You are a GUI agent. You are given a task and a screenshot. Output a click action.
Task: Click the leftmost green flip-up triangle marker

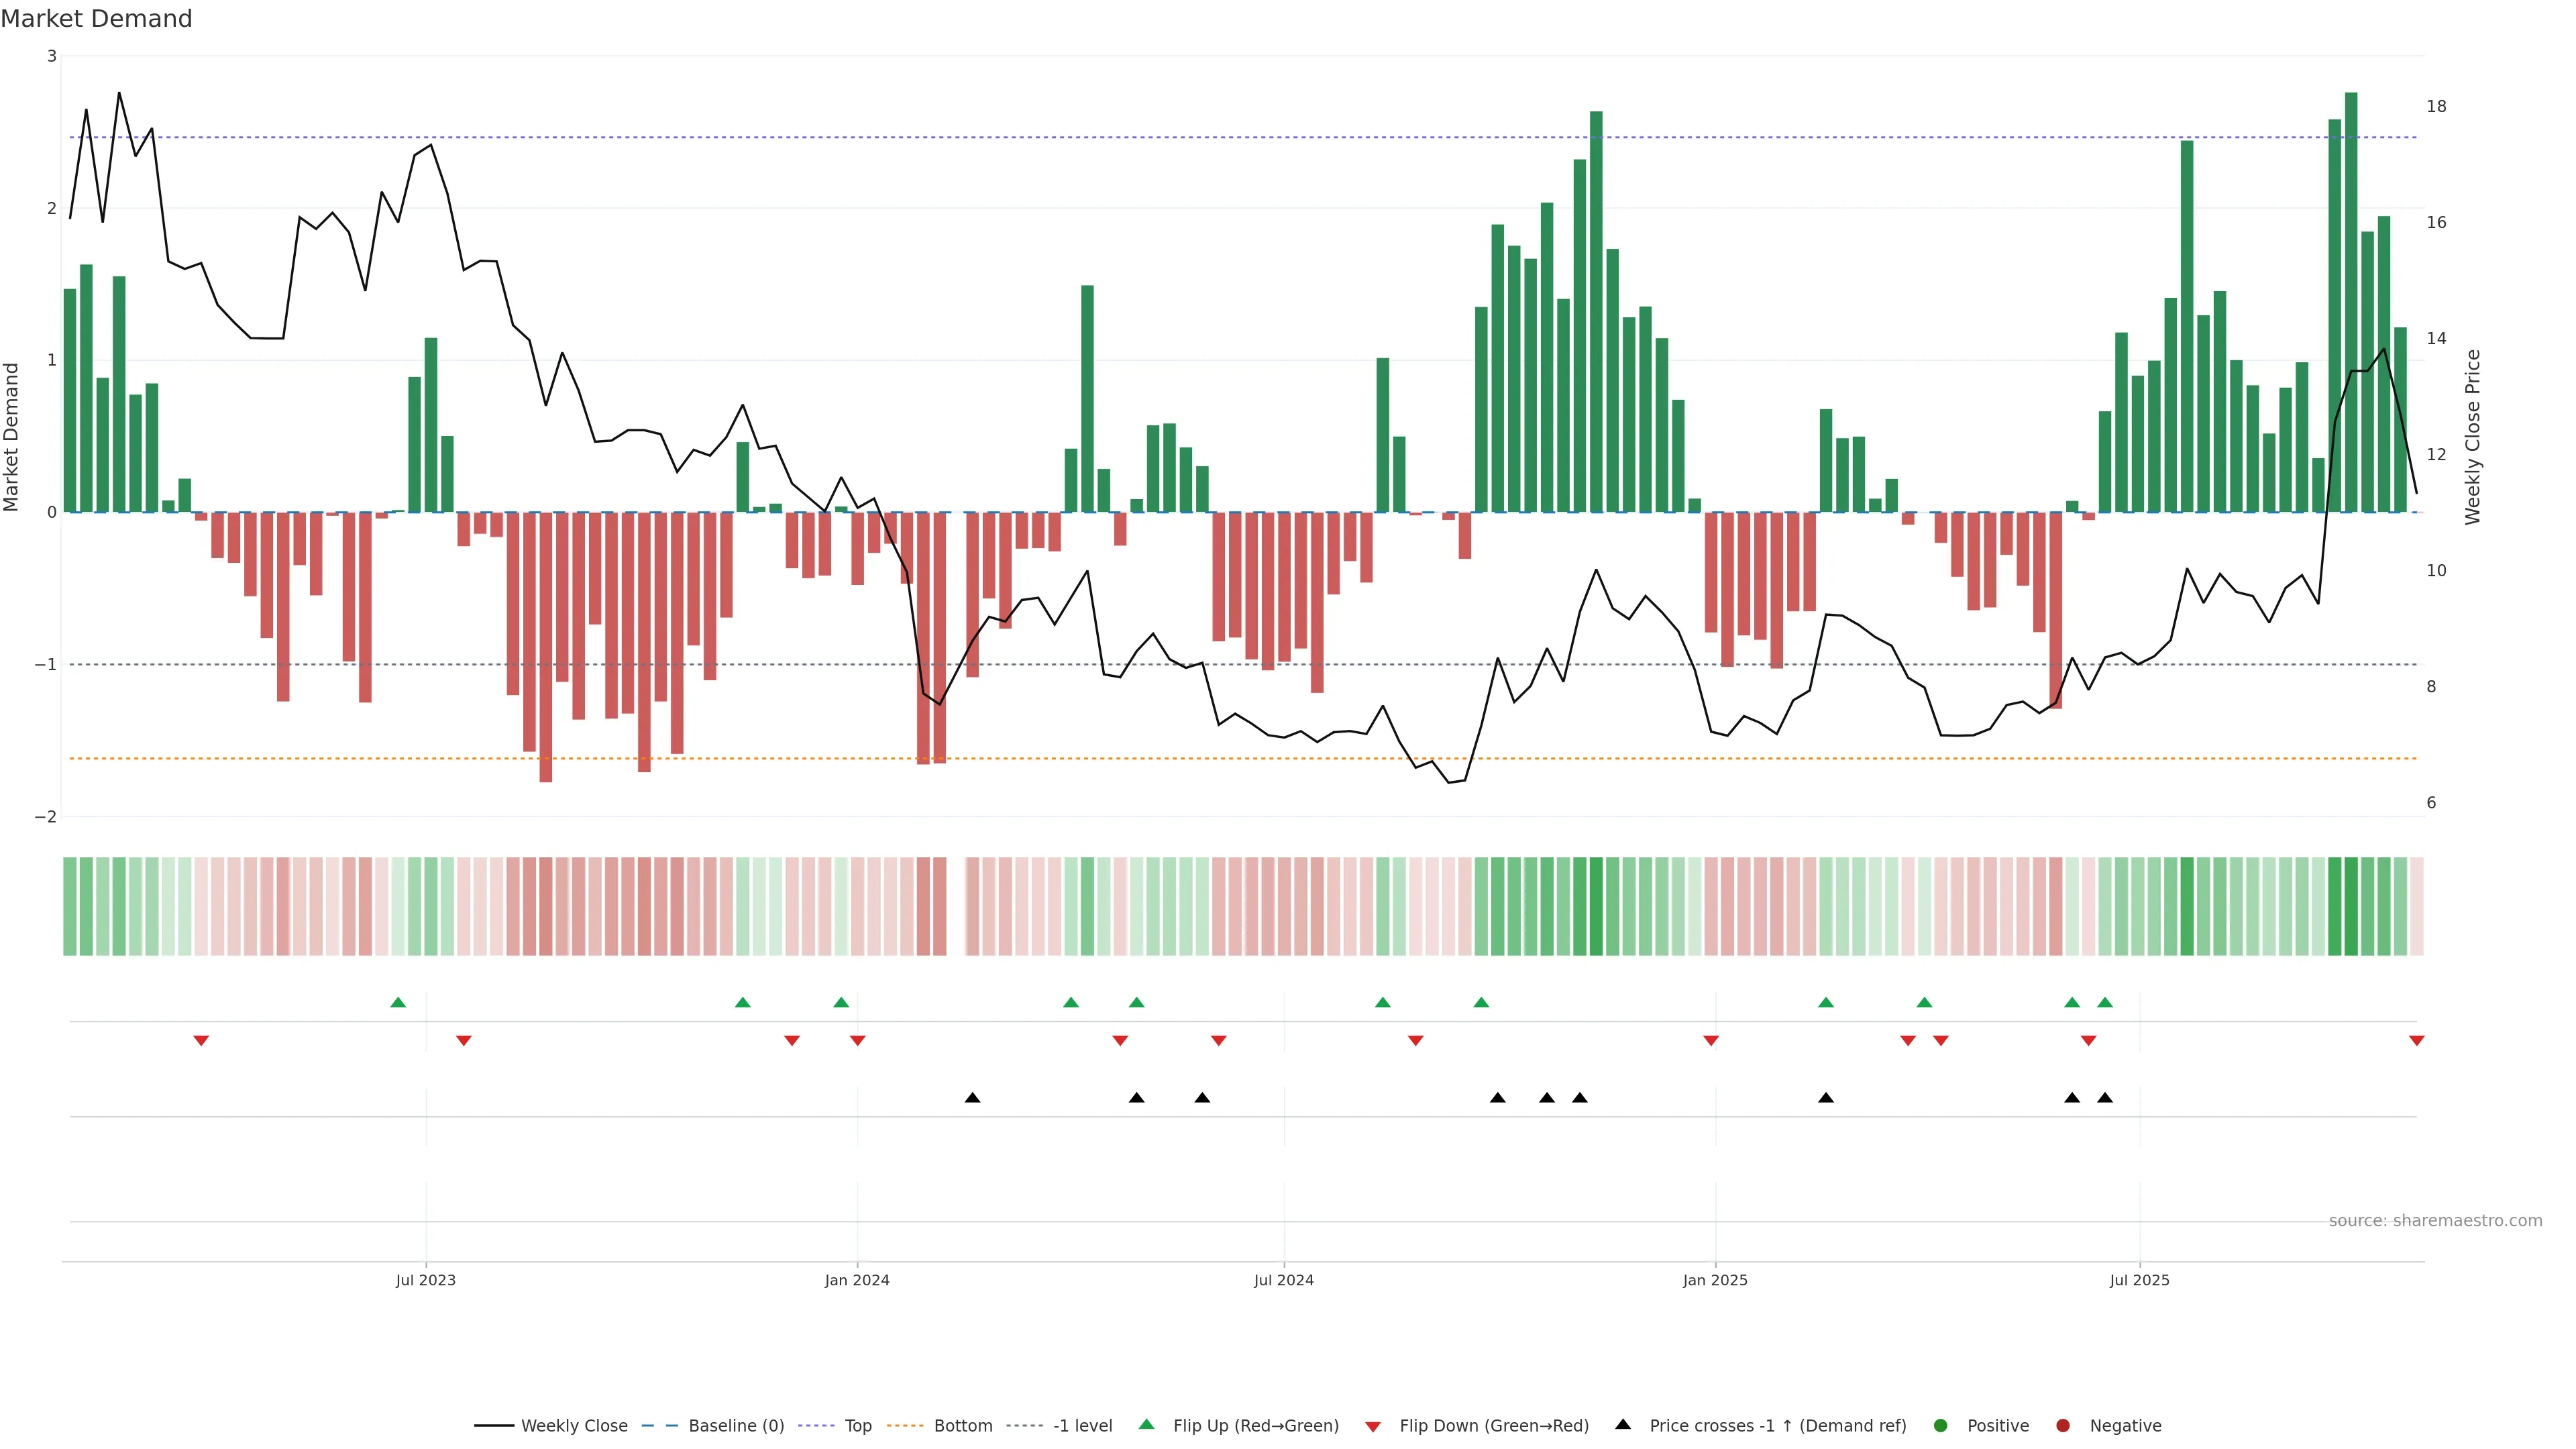(x=398, y=1003)
